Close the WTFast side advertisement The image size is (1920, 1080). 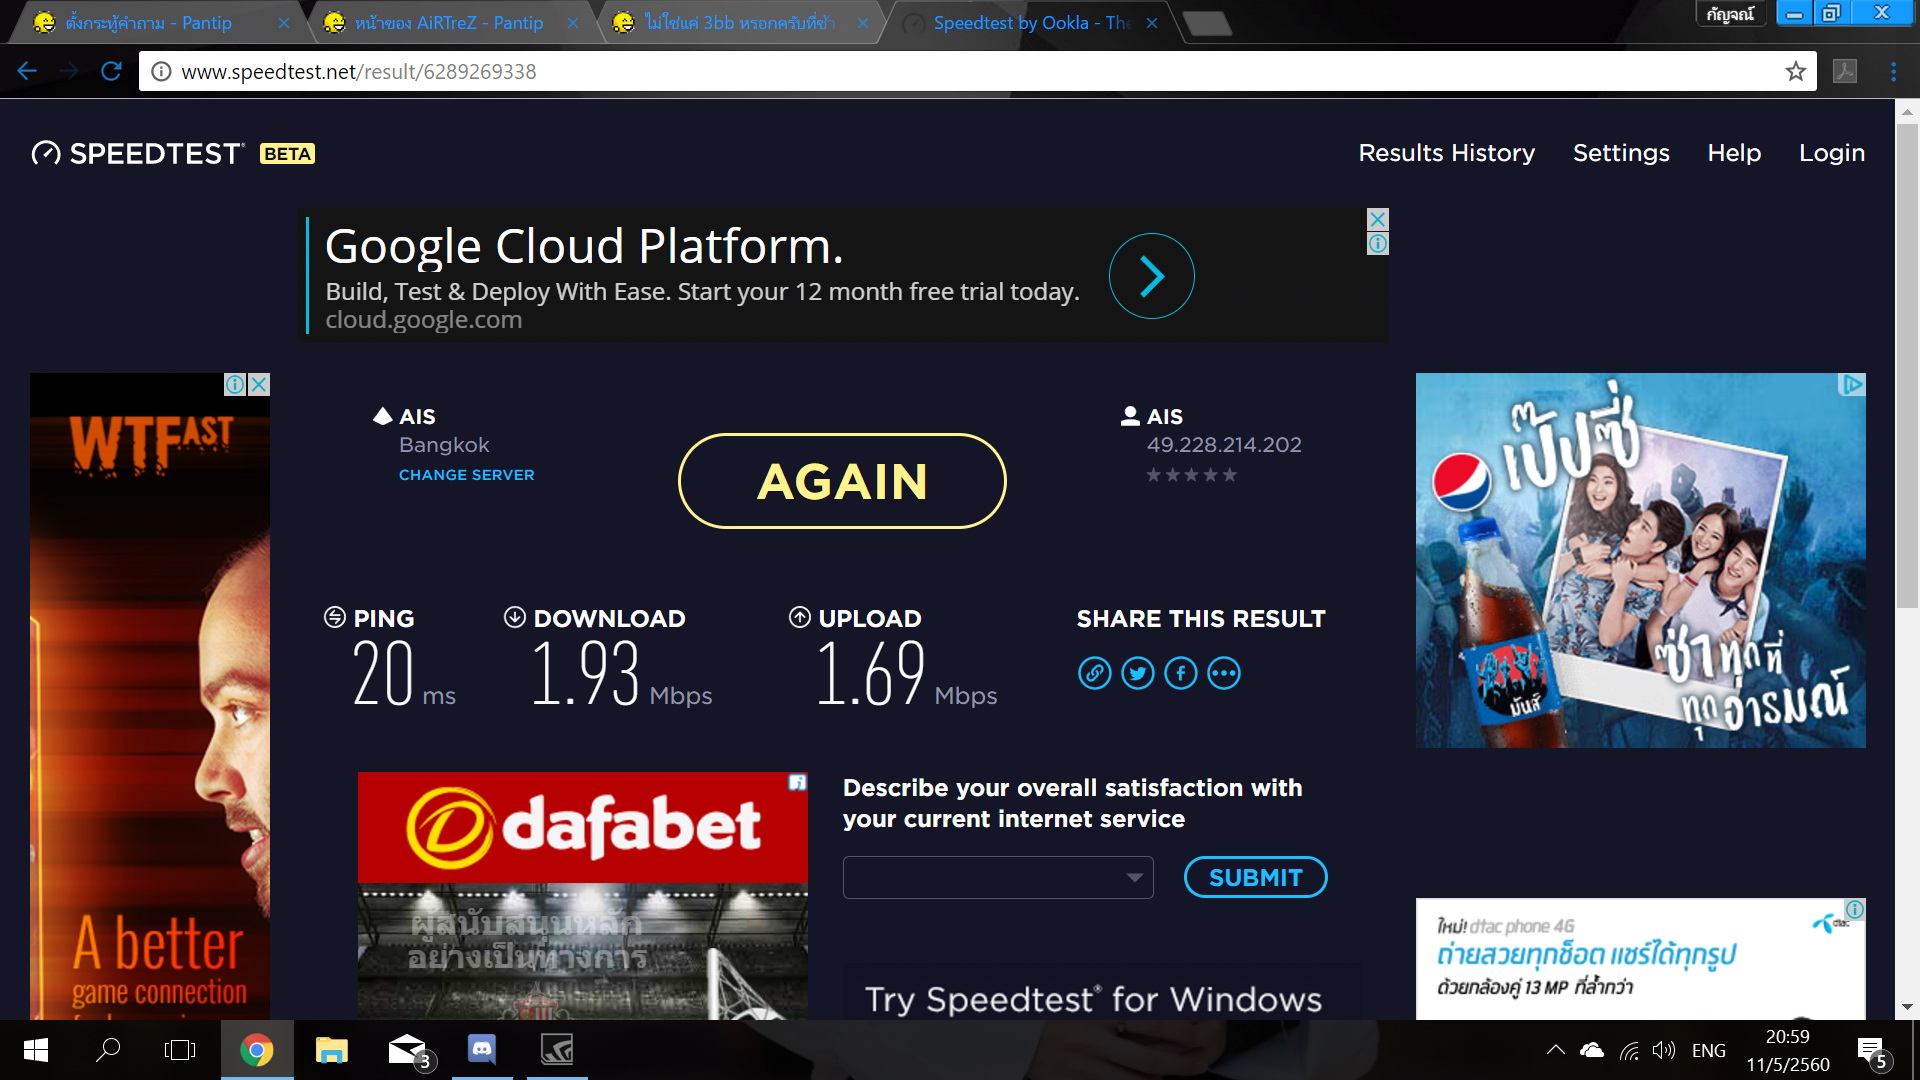pos(259,385)
